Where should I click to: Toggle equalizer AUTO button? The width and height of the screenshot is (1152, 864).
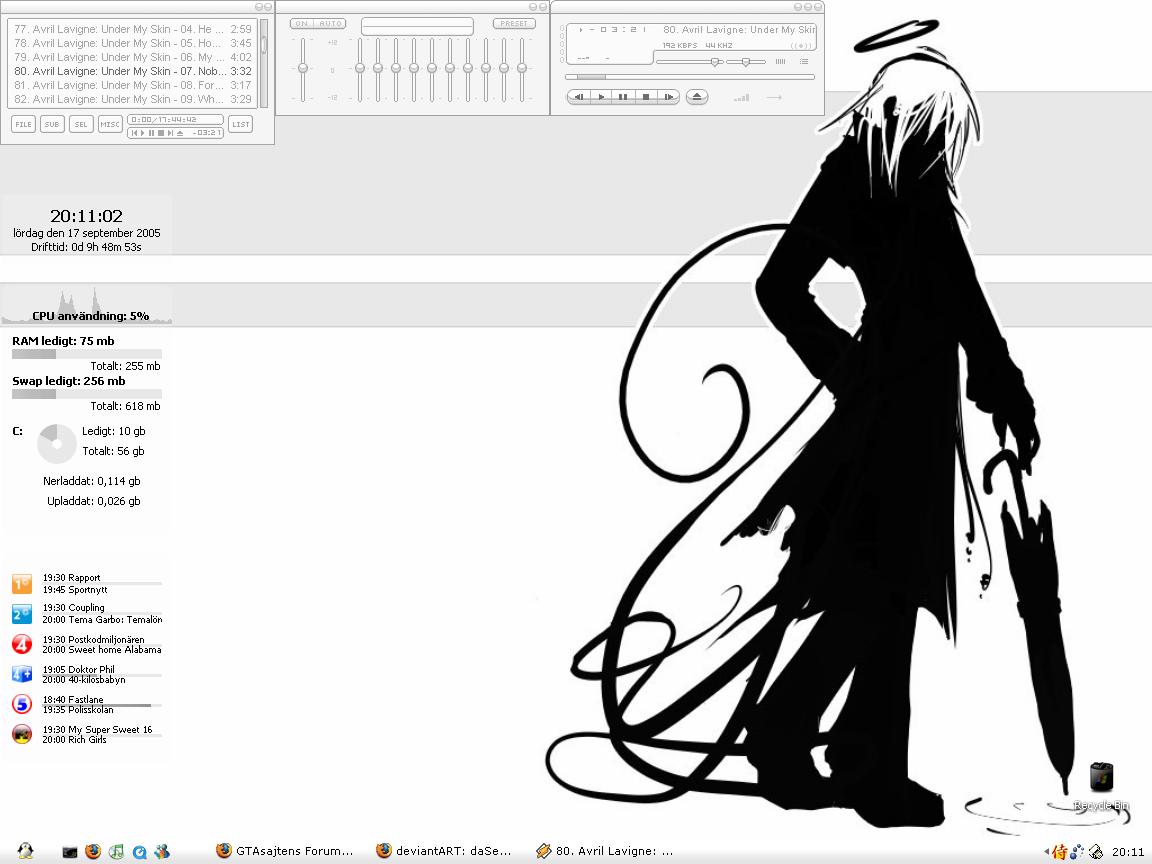(x=330, y=24)
